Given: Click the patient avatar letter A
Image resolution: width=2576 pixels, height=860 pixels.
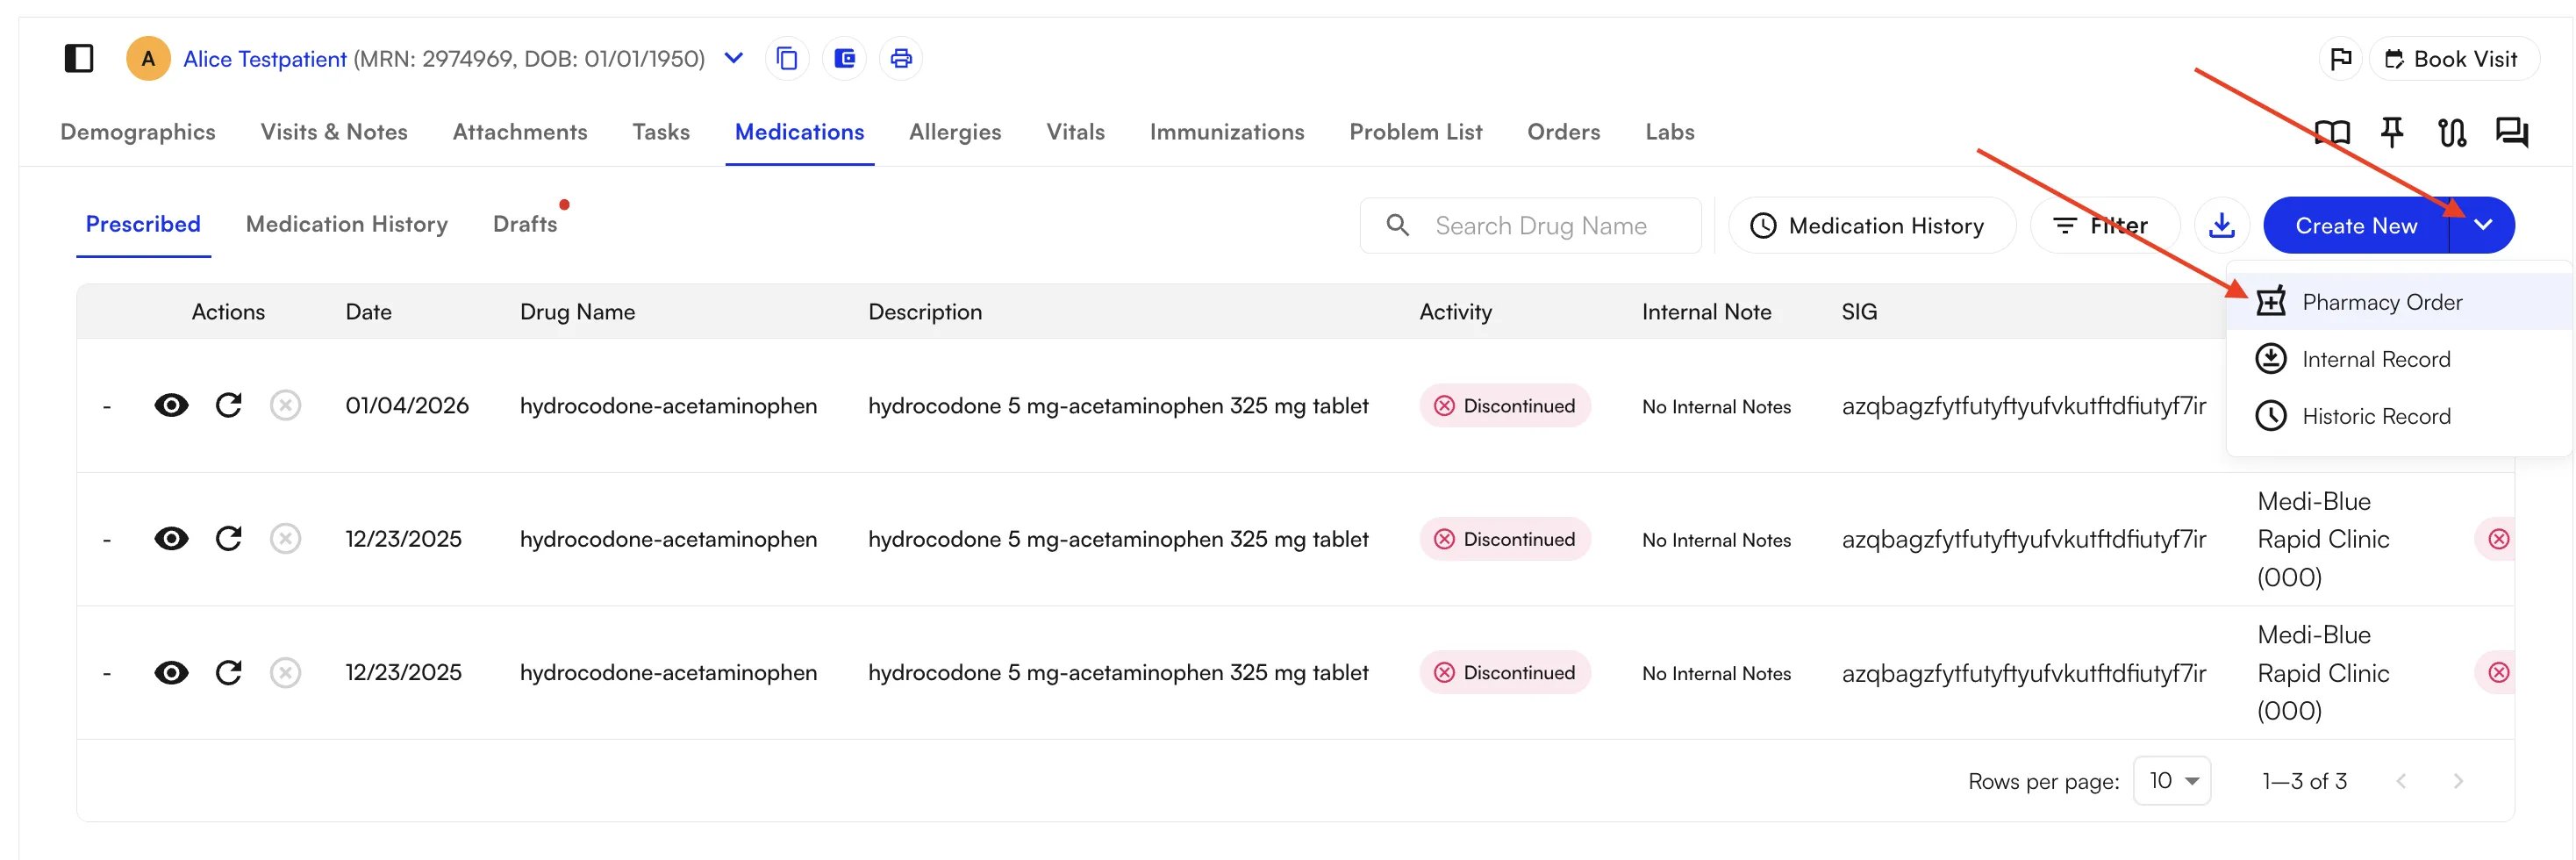Looking at the screenshot, I should coord(148,58).
